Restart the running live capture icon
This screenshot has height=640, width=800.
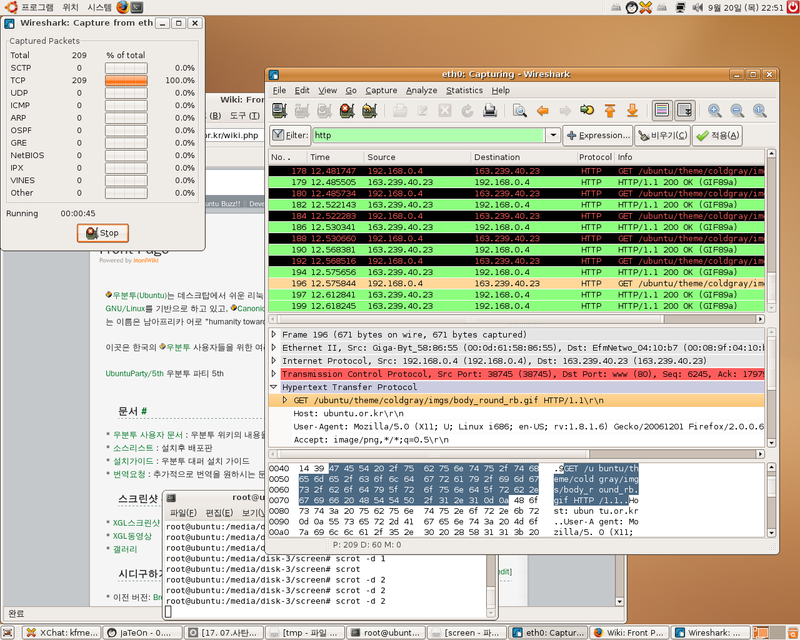pos(369,110)
